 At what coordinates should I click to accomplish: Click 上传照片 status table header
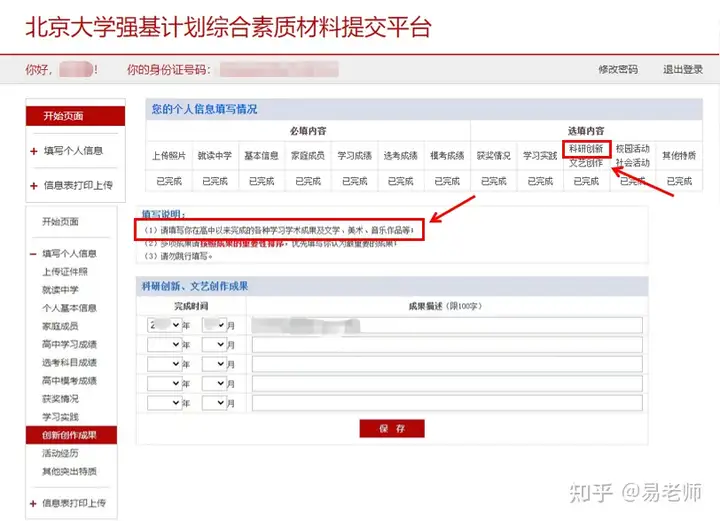tap(169, 156)
